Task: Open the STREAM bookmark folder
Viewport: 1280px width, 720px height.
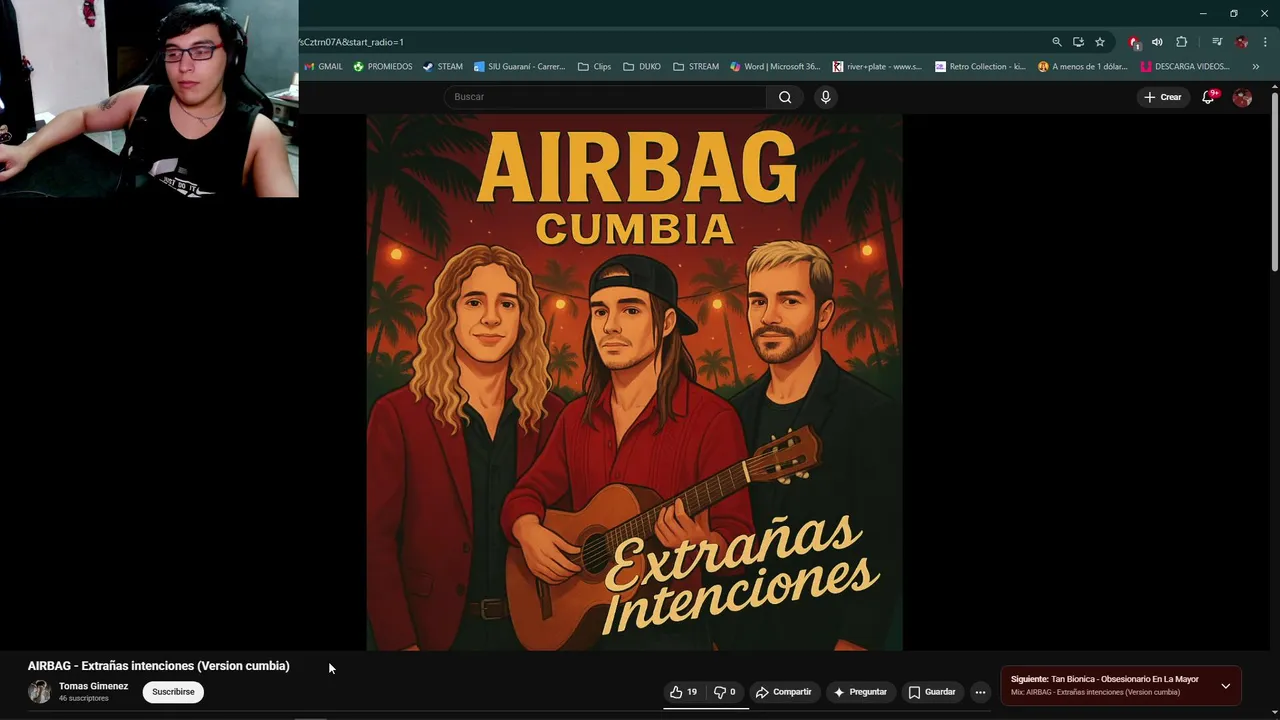Action: (x=696, y=67)
